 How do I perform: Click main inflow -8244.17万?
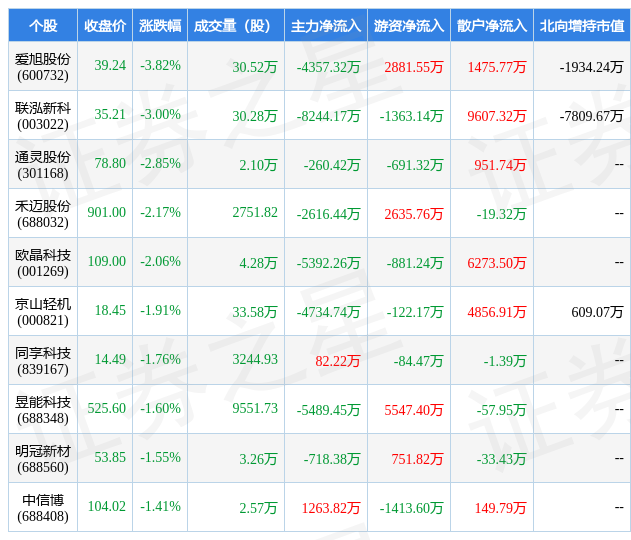coord(328,116)
